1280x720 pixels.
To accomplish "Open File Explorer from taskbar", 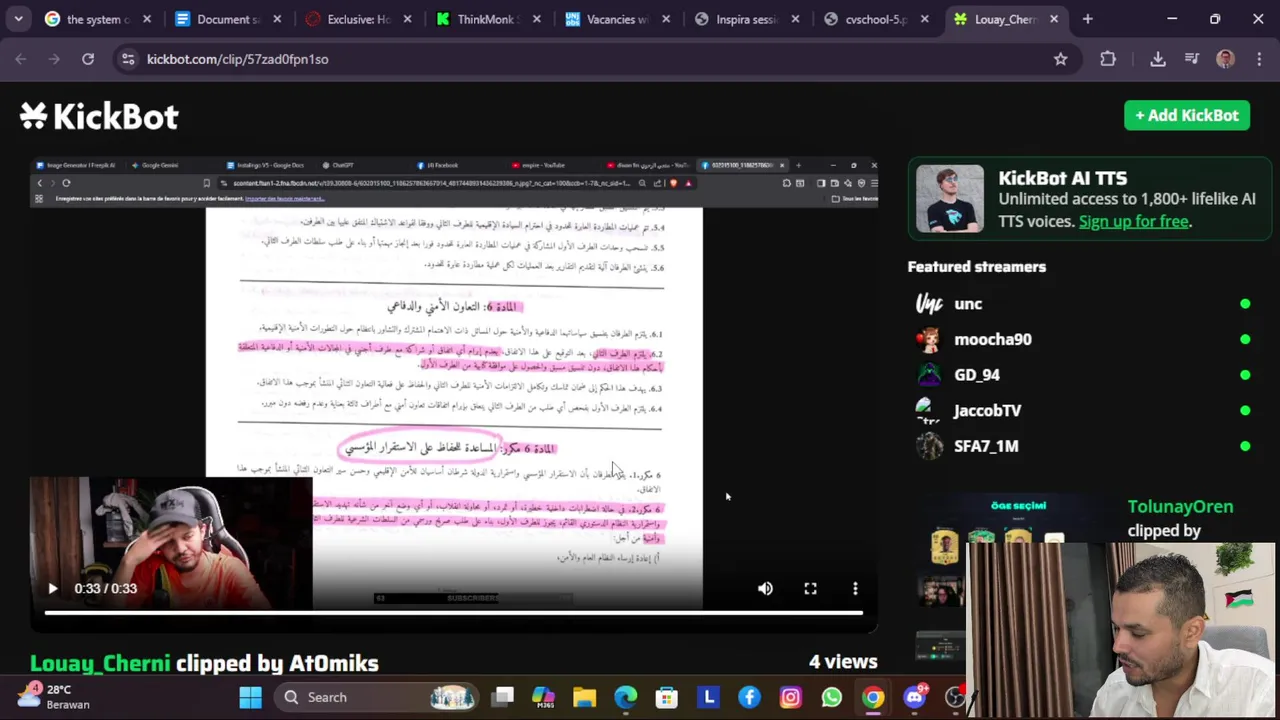I will point(584,697).
